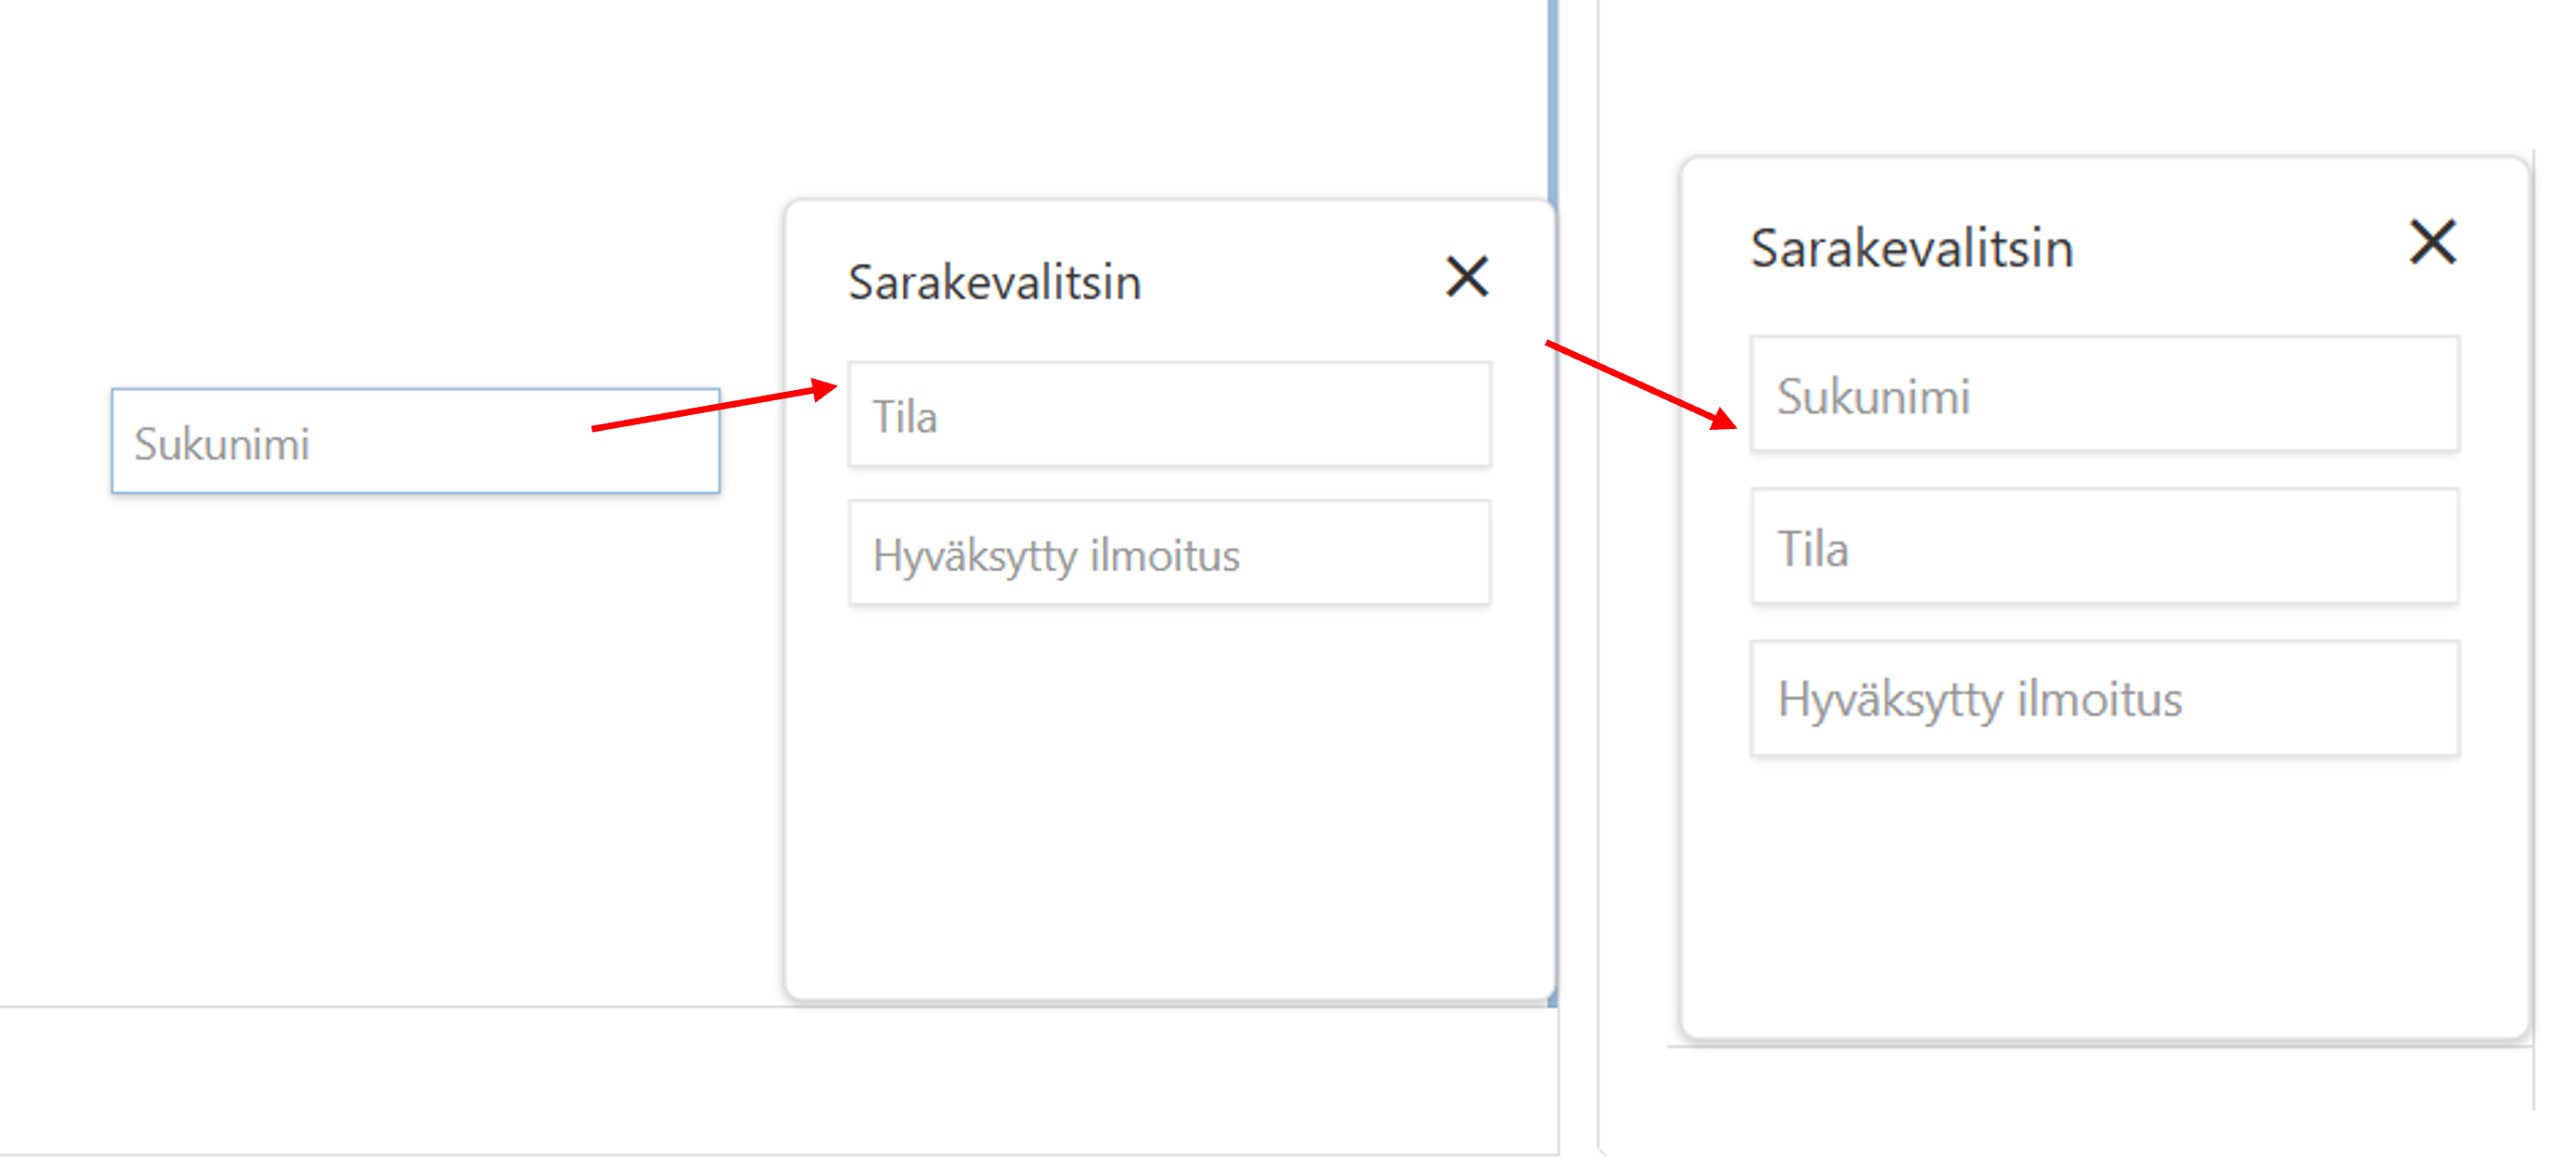The height and width of the screenshot is (1158, 2576).
Task: Click the red arrowhead pointing at Tila
Action: [825, 388]
